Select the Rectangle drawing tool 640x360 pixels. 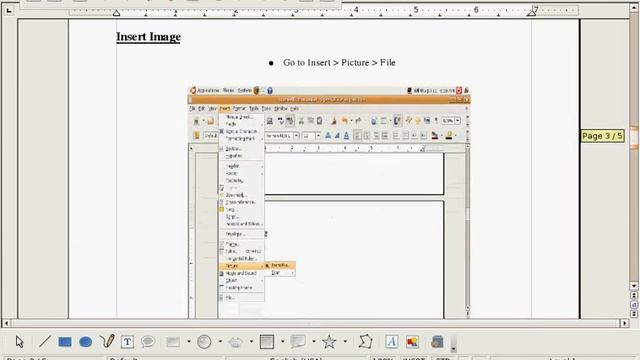pyautogui.click(x=65, y=342)
